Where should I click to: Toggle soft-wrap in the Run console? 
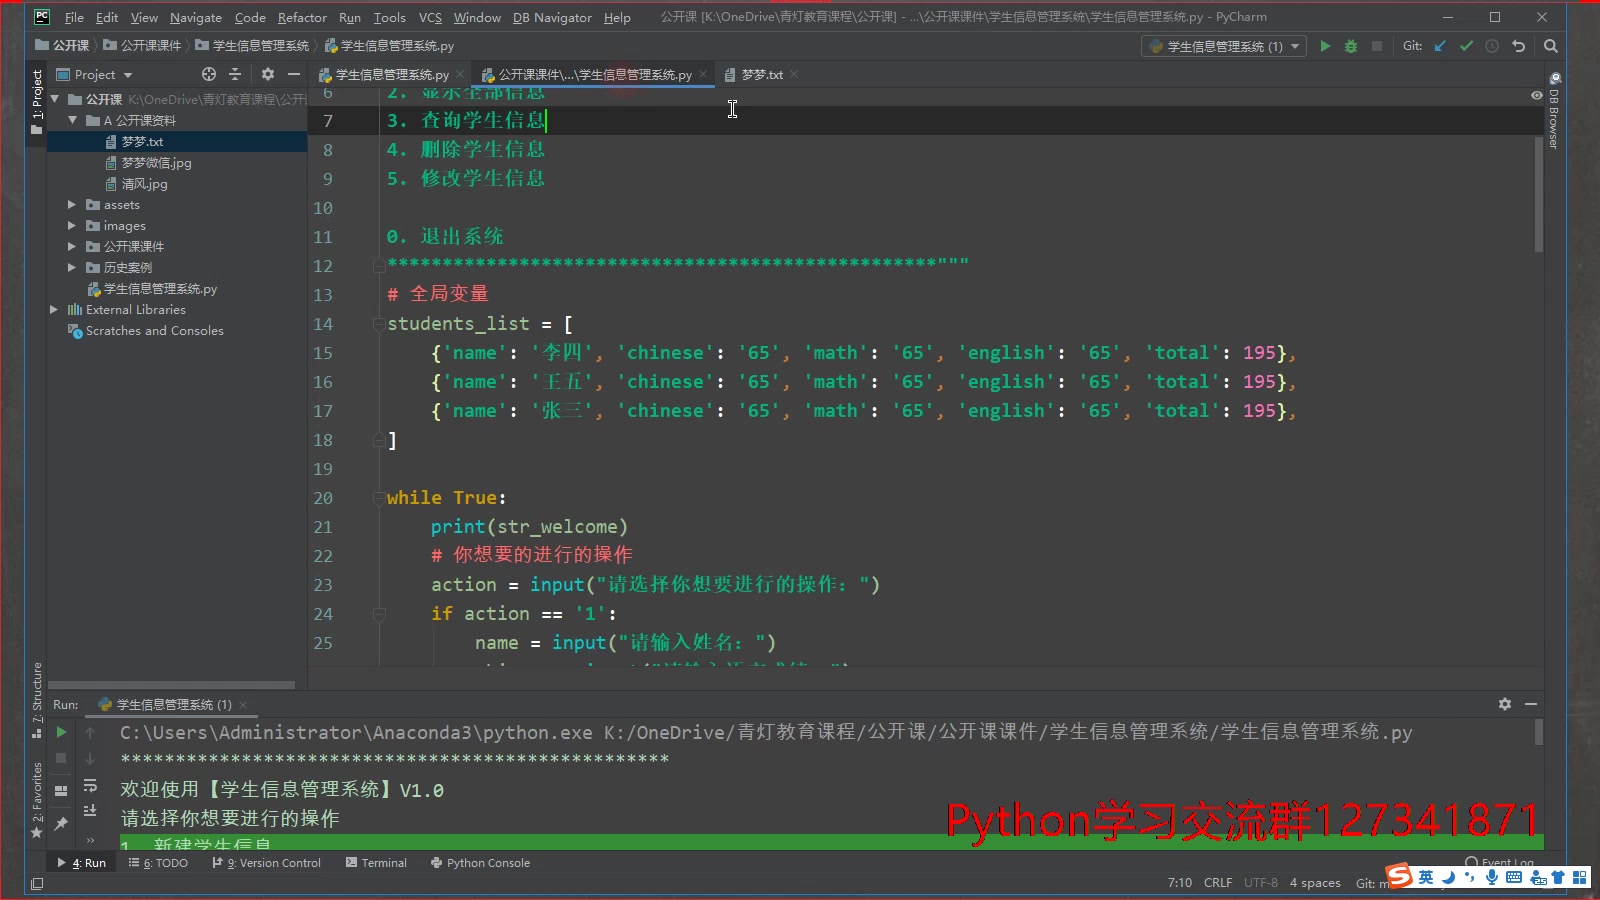(91, 786)
